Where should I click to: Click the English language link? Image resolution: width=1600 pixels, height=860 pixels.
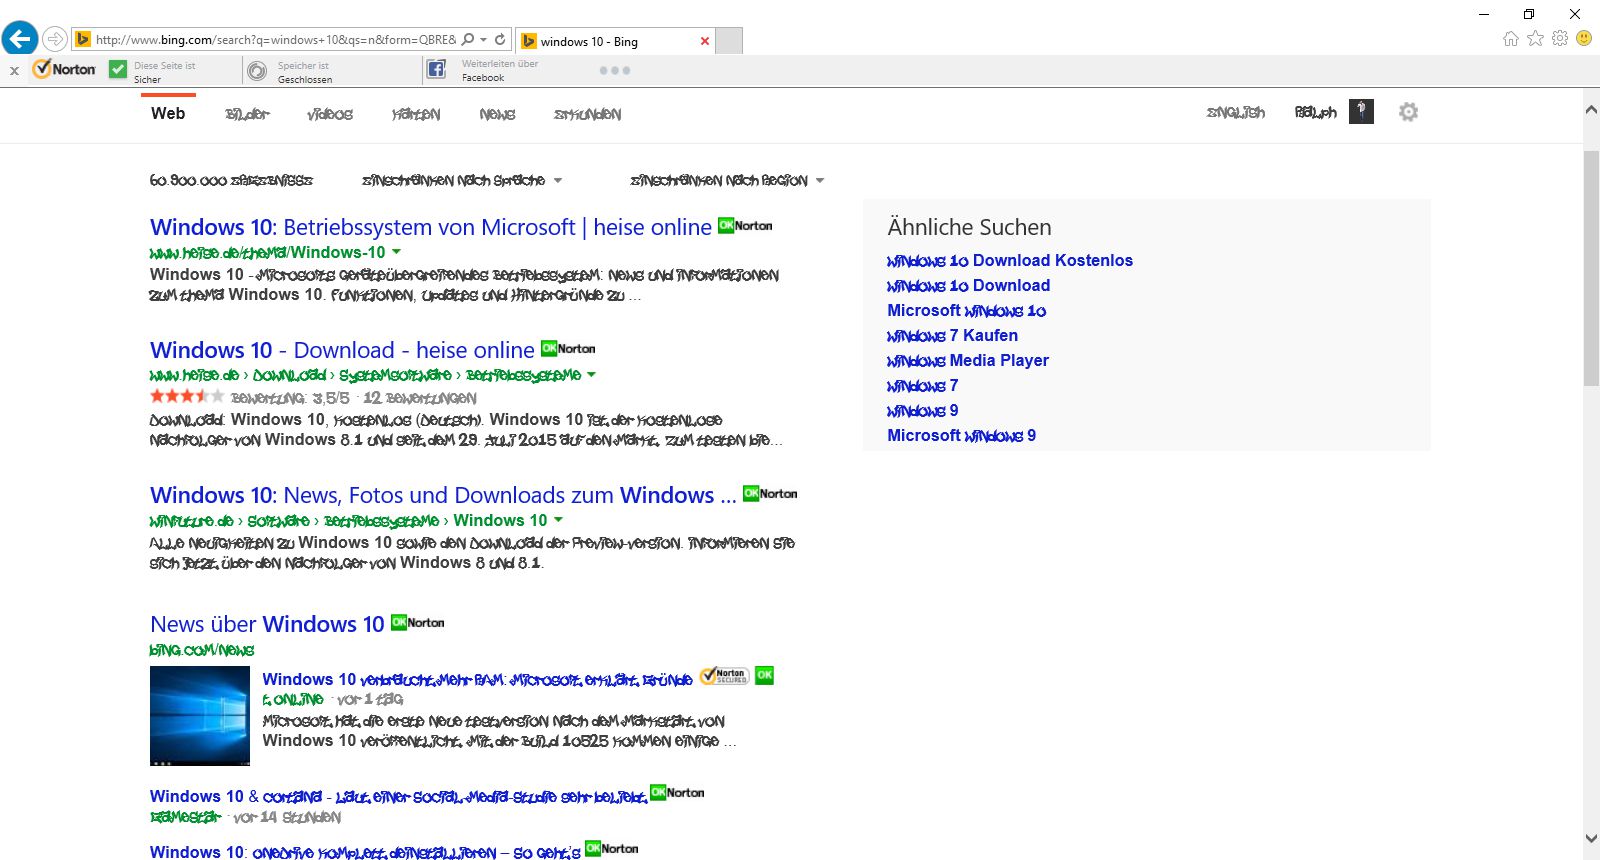[x=1235, y=112]
